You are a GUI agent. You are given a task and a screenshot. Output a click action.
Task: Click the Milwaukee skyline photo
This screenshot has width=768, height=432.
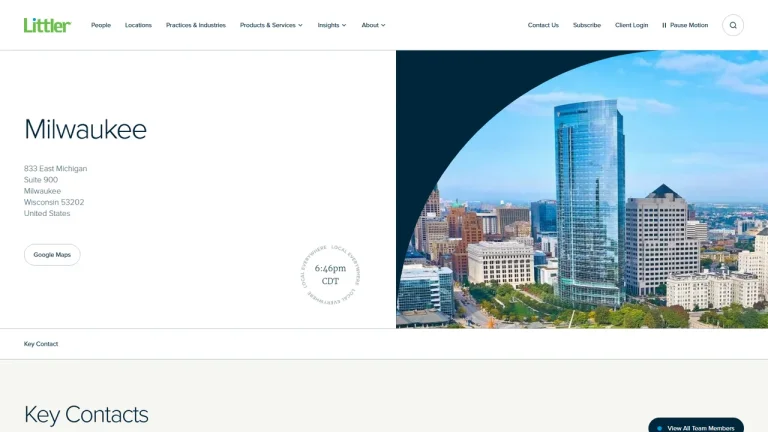coord(582,189)
